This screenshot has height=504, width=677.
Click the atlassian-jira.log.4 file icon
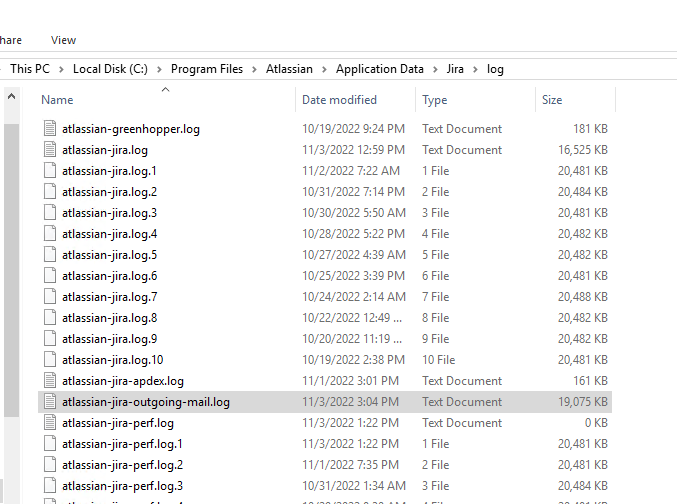point(50,234)
